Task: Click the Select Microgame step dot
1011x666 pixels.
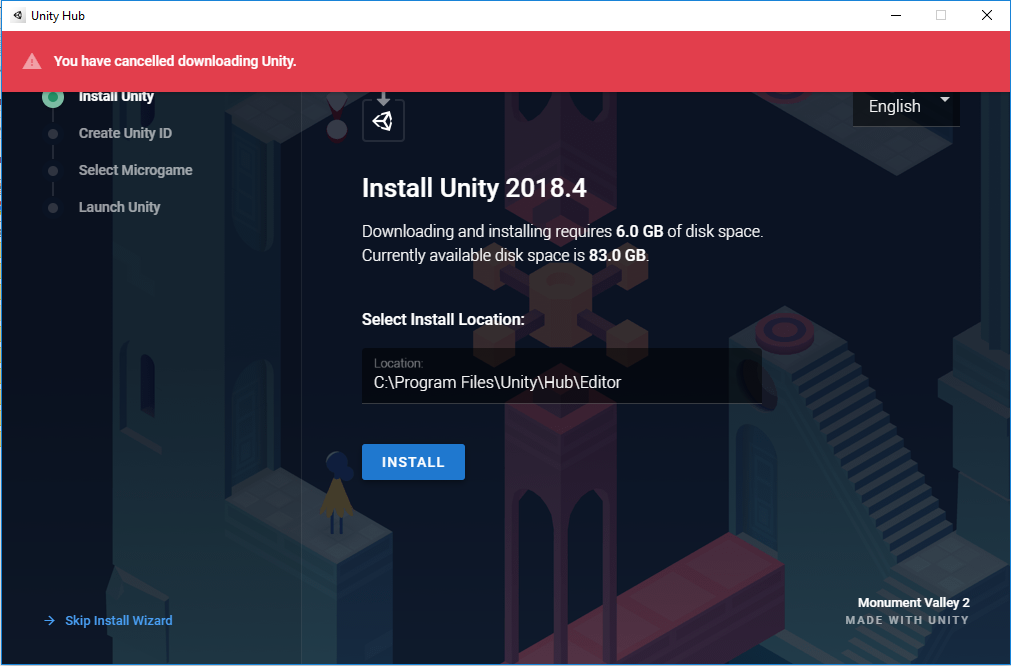Action: click(x=53, y=171)
